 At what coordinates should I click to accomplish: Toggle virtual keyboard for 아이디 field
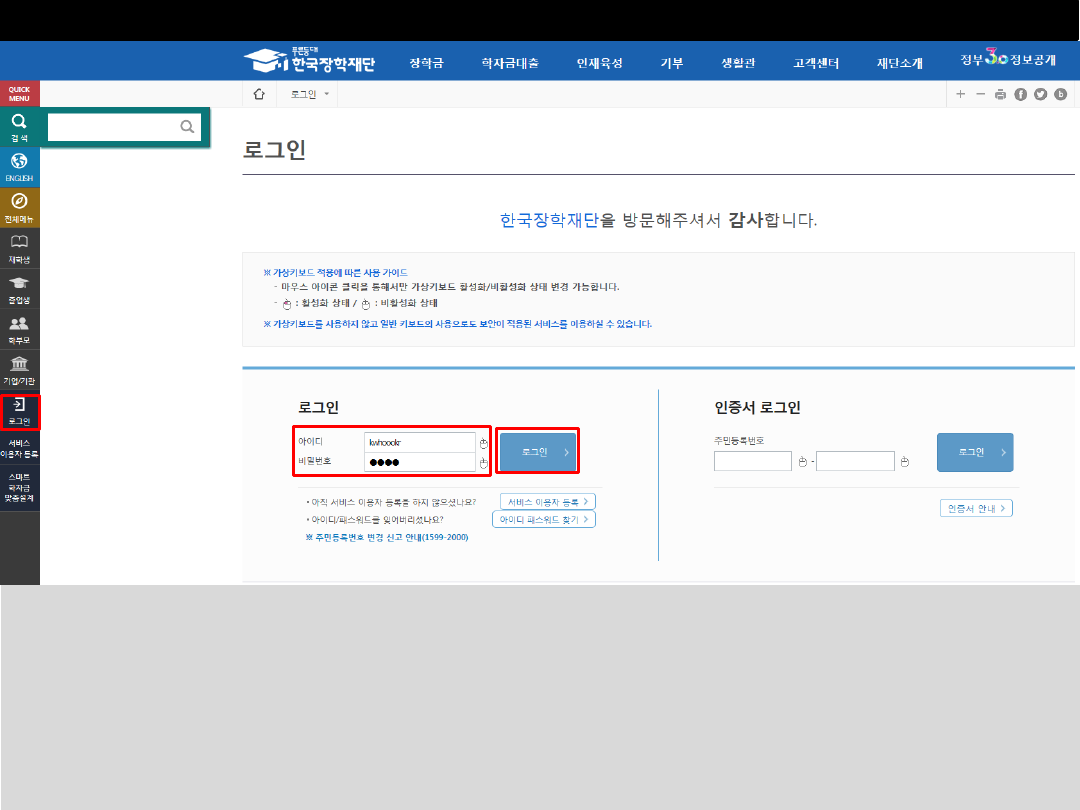coord(483,443)
